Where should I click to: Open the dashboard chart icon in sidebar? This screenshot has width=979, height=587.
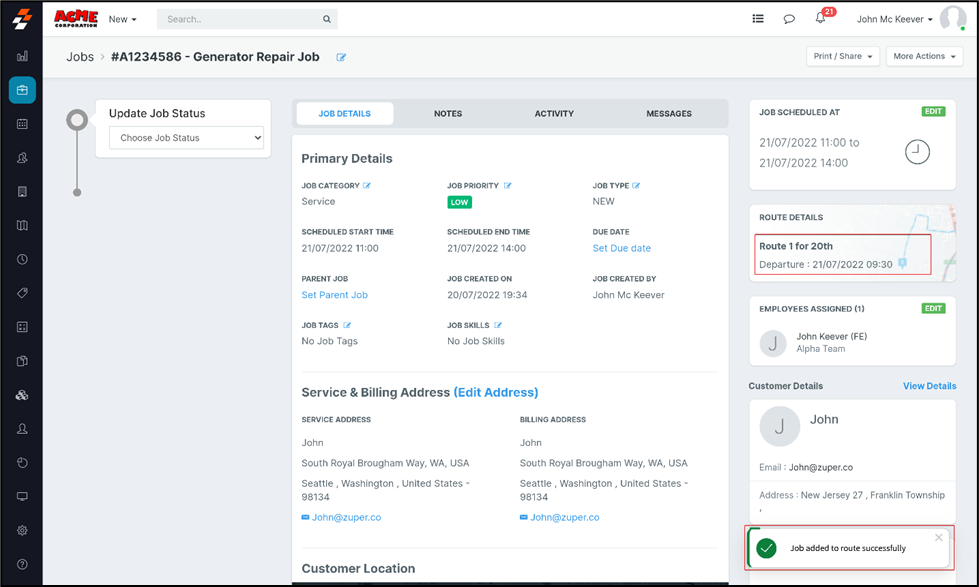(x=22, y=57)
